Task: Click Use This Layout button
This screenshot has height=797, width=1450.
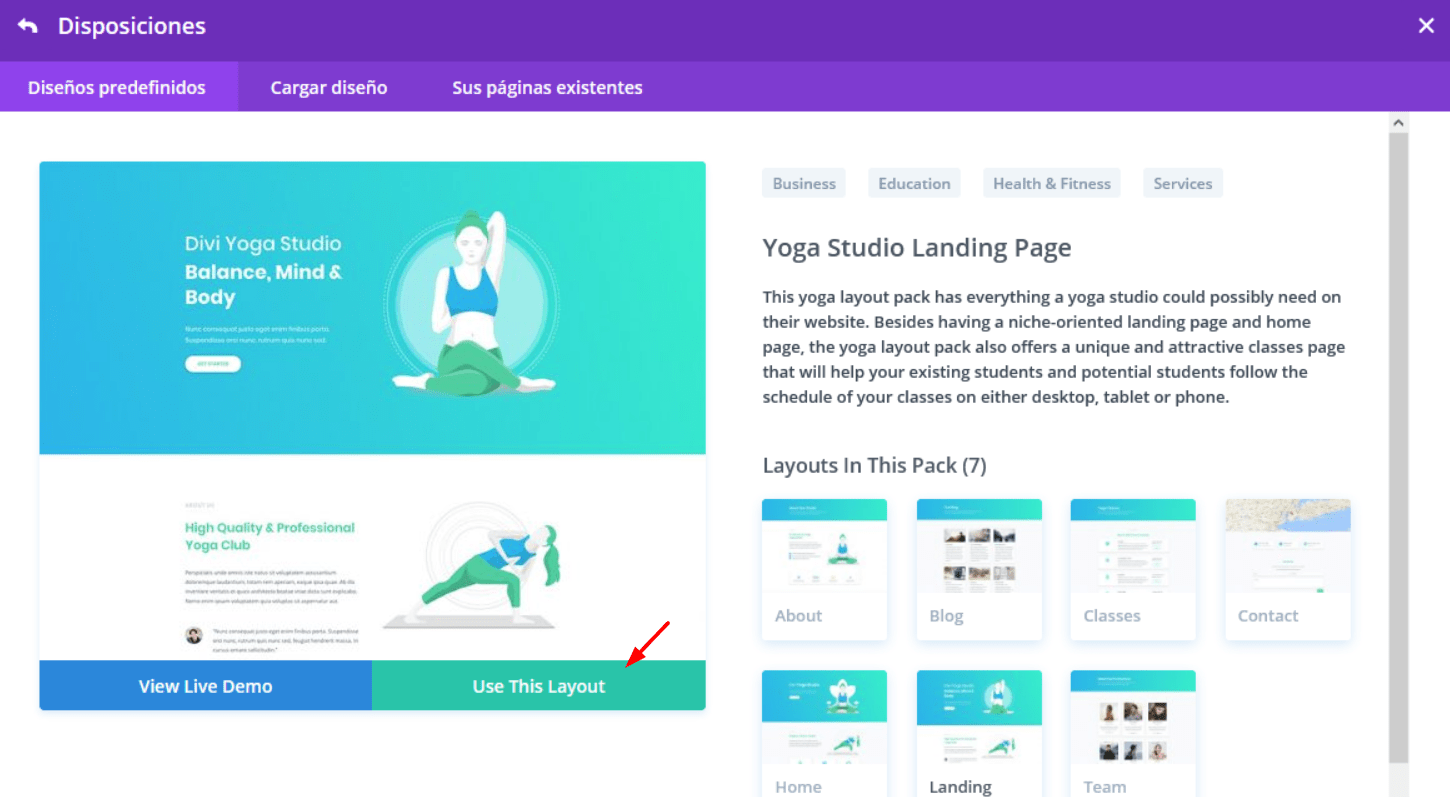Action: (539, 686)
